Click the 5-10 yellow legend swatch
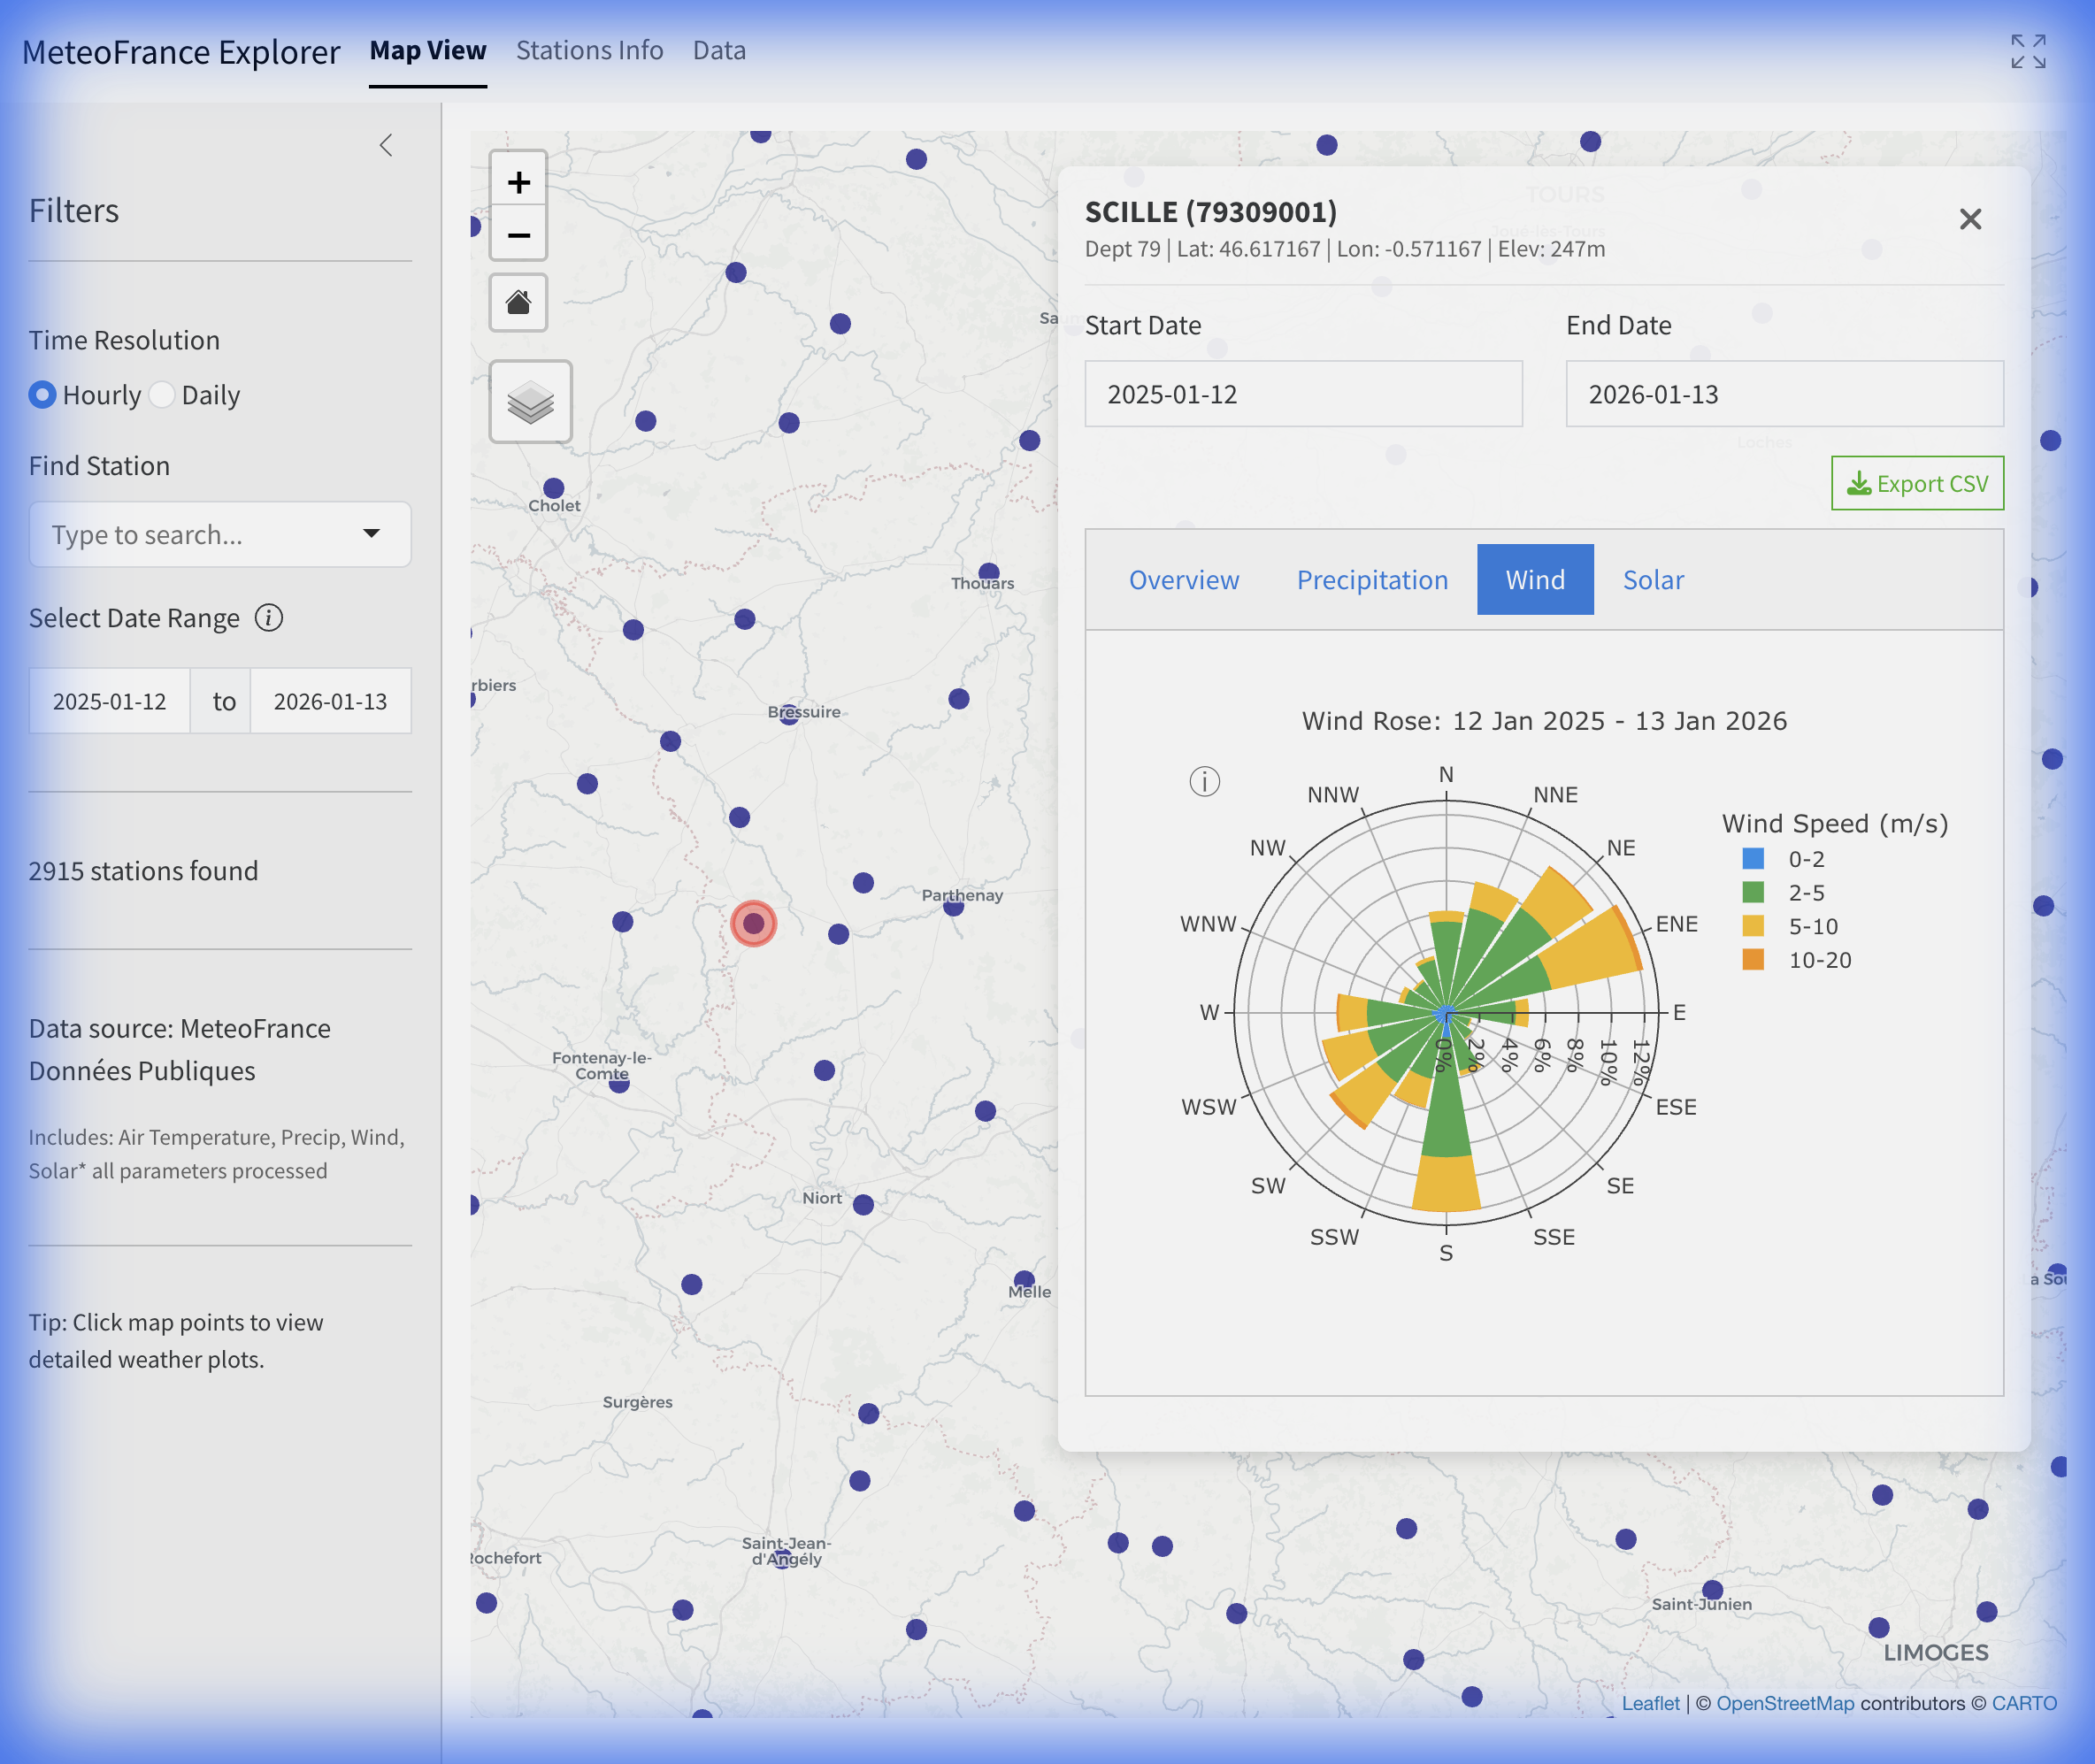 coord(1752,926)
